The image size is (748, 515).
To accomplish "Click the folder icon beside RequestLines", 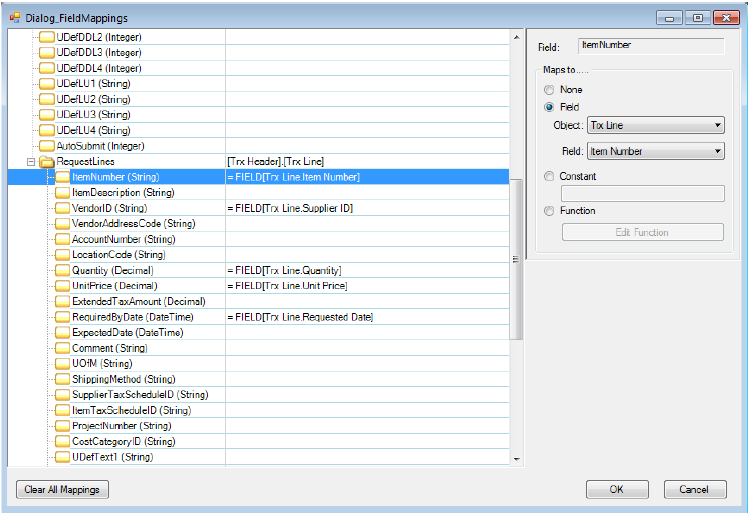I will [46, 161].
